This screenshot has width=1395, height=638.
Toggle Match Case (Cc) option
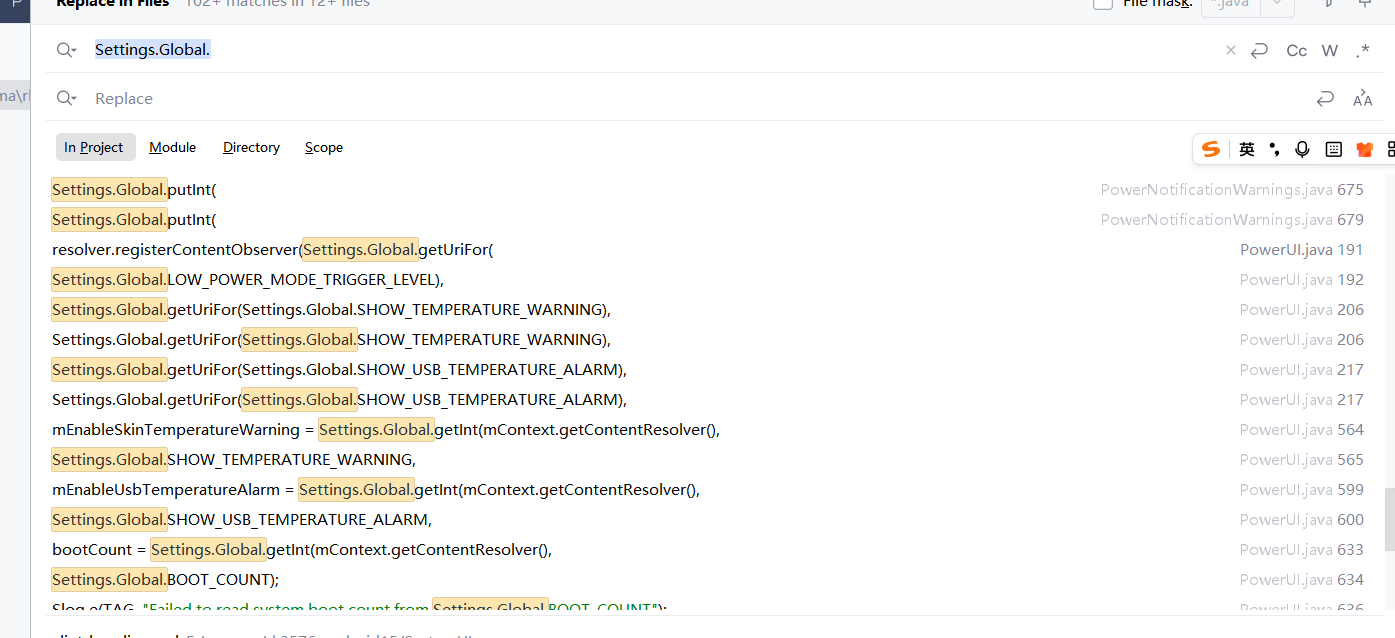click(x=1297, y=50)
